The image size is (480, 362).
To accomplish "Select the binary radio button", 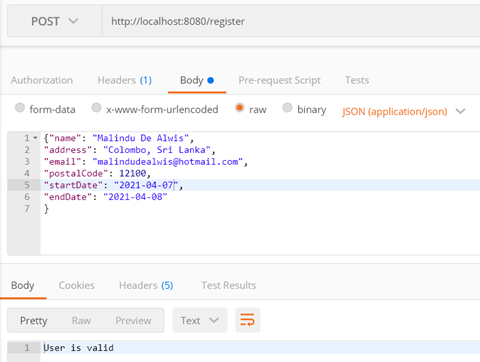I will [287, 108].
